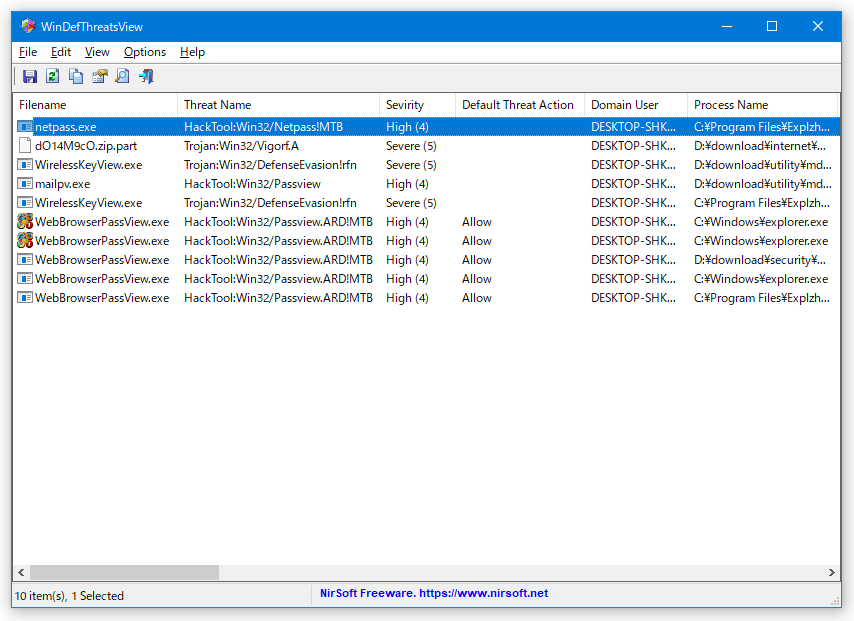Click the file icon beside netpass.exe
Image resolution: width=854 pixels, height=621 pixels.
(x=25, y=127)
